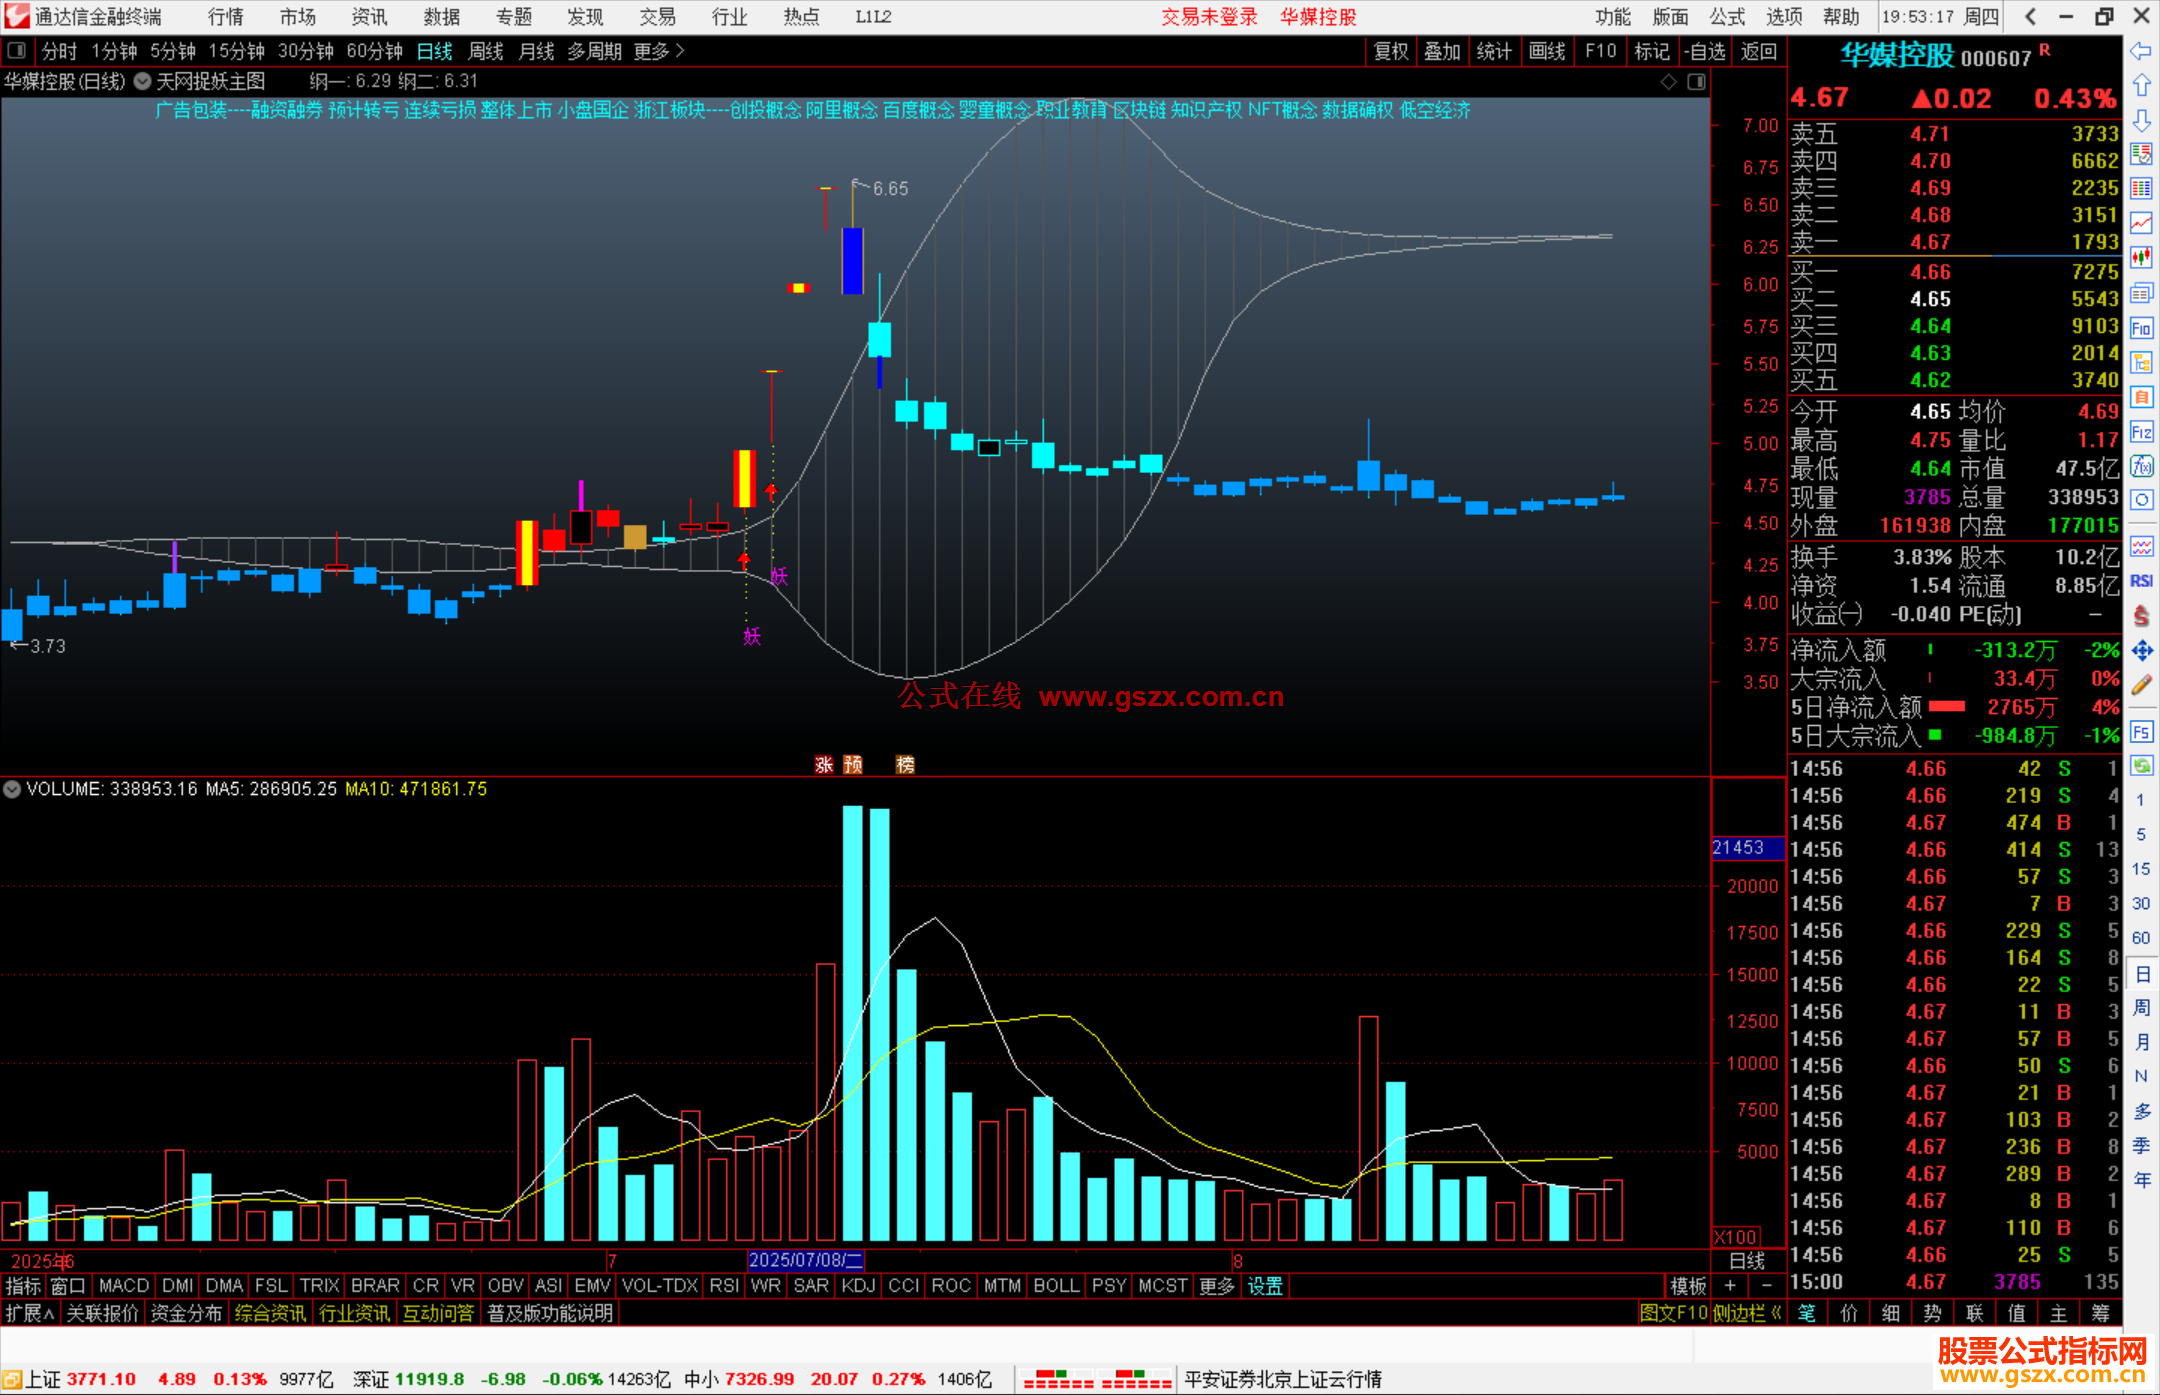Zoom in chart with plus button

[x=1730, y=1286]
